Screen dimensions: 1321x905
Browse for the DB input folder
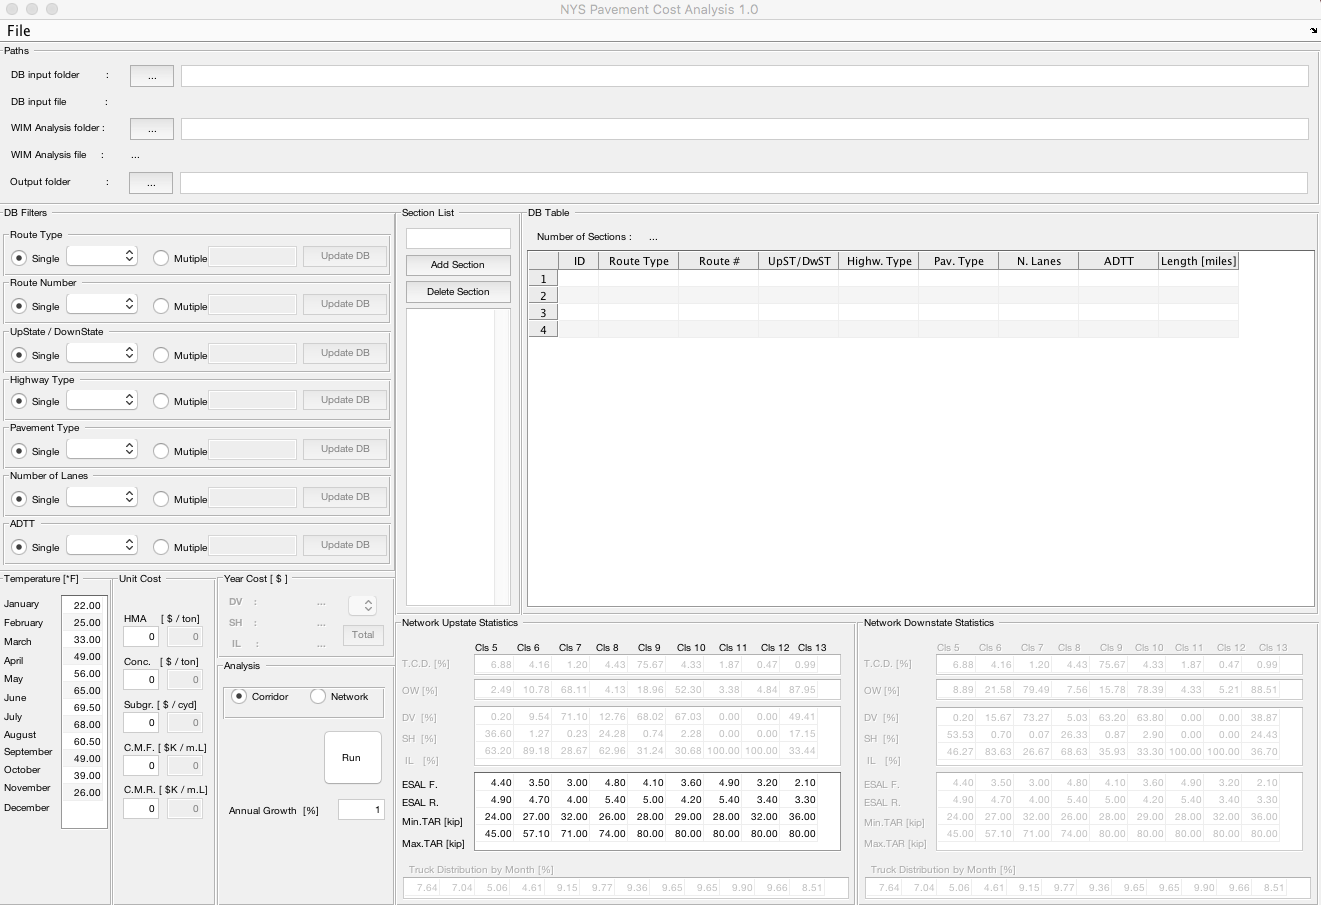coord(152,76)
